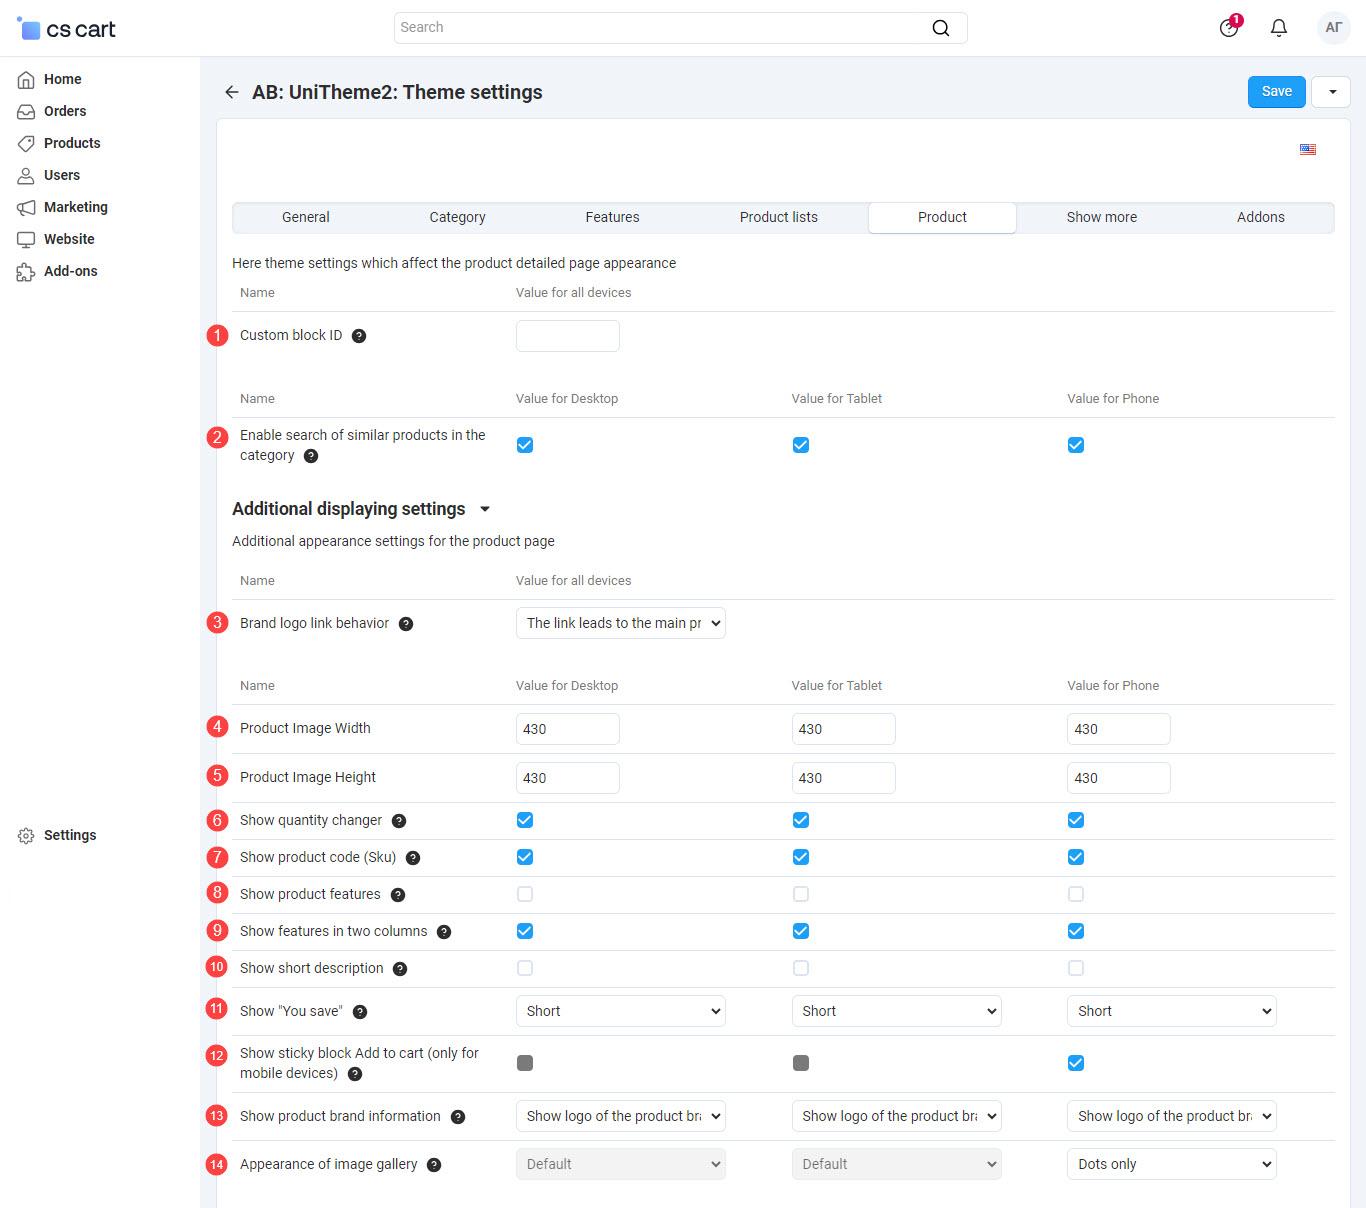This screenshot has height=1208, width=1366.
Task: Show help for sticky Add to cart block
Action: click(x=355, y=1074)
